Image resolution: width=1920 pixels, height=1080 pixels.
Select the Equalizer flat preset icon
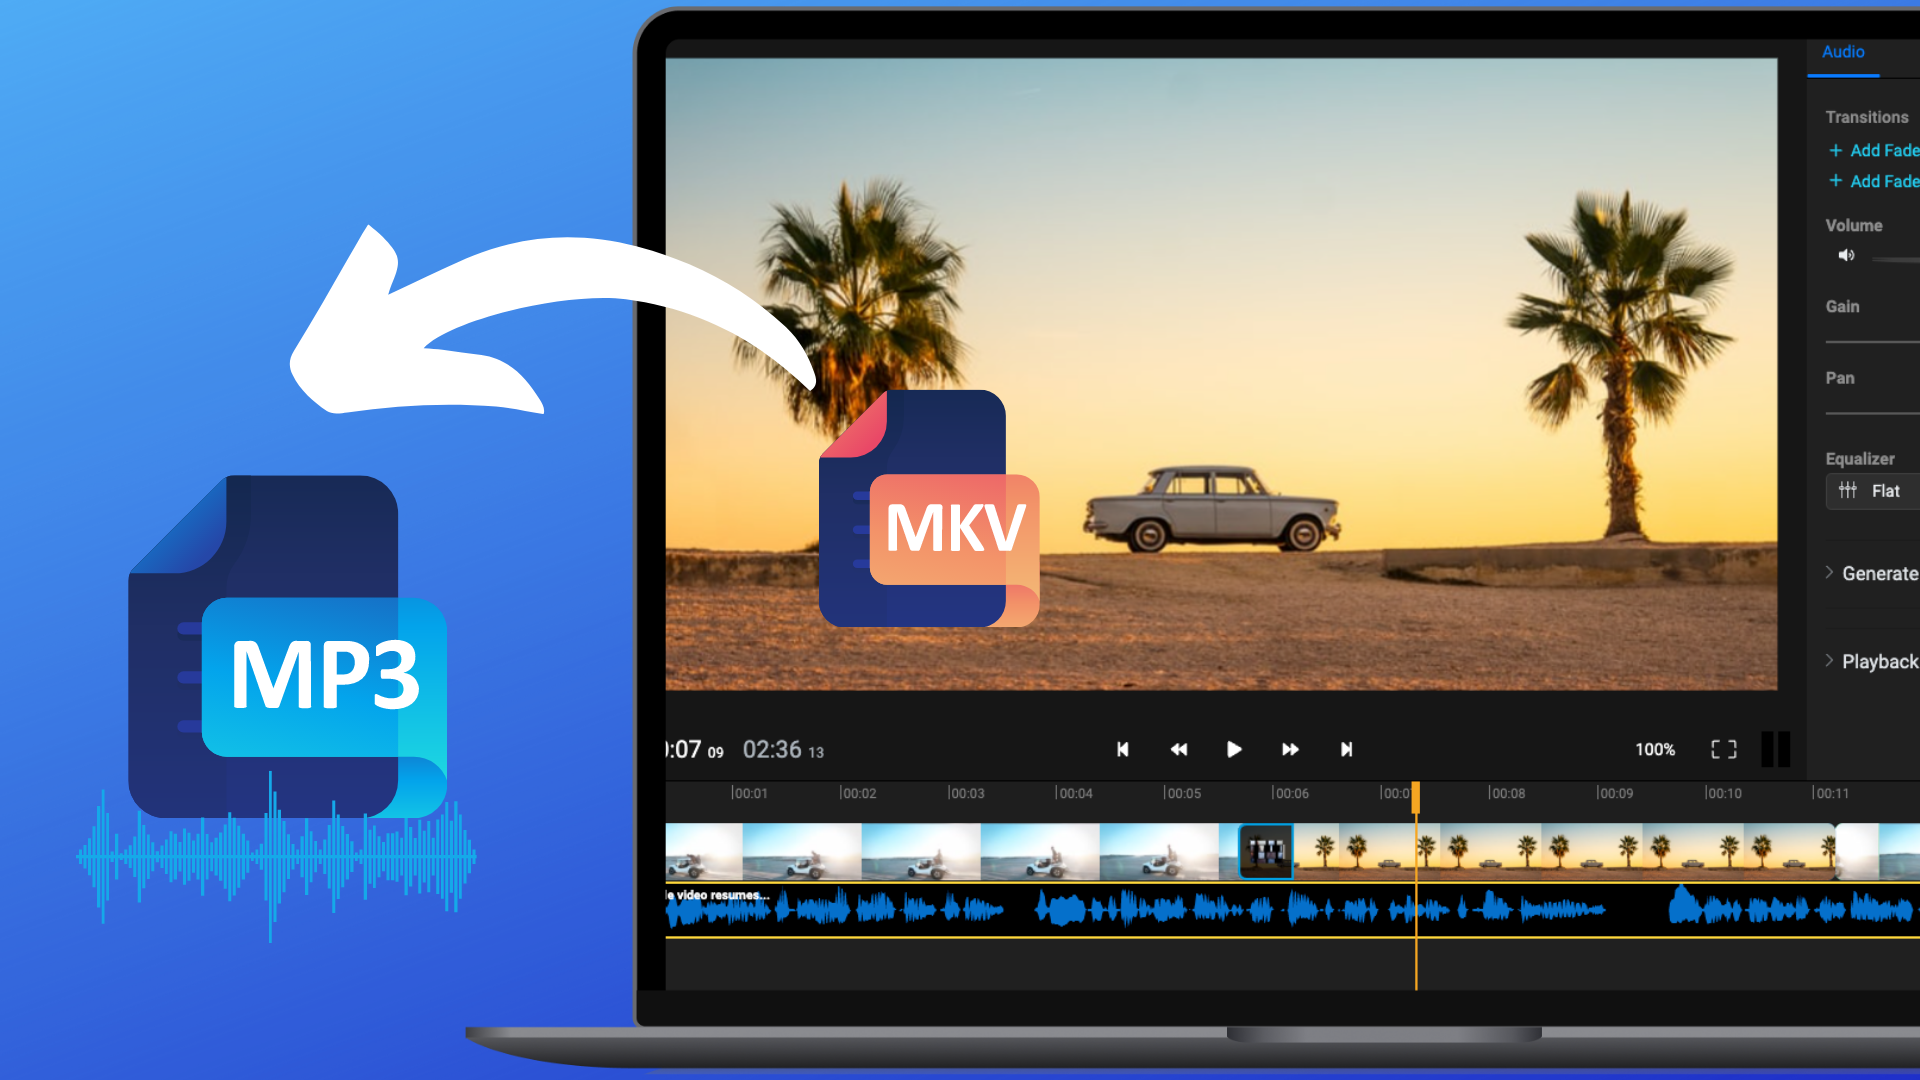pyautogui.click(x=1847, y=491)
